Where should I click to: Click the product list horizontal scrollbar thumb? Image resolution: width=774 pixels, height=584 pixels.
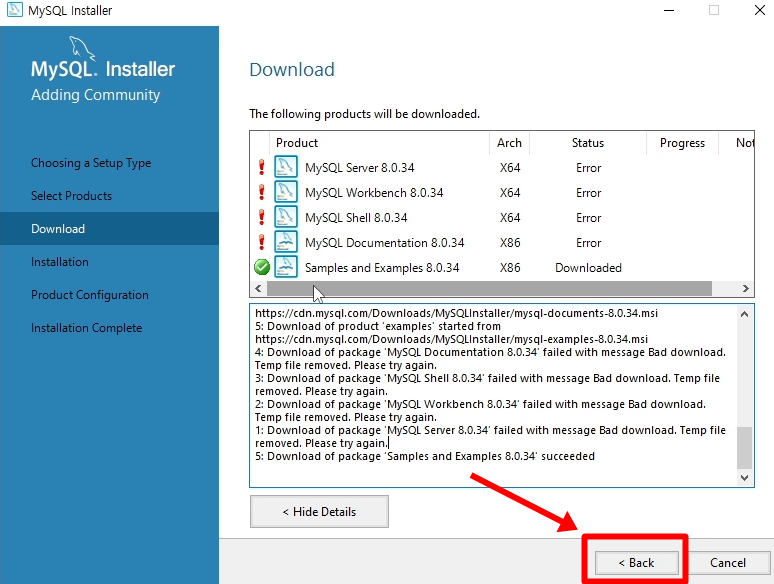pyautogui.click(x=489, y=288)
